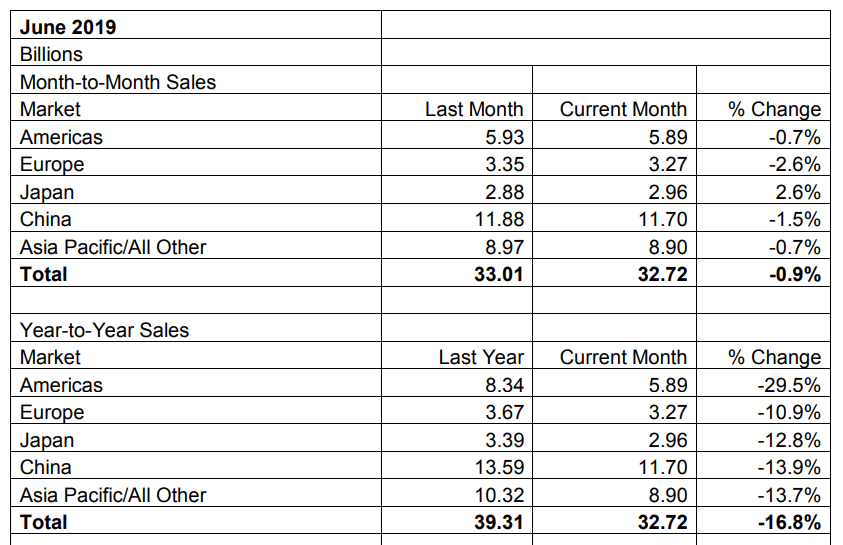
Task: Click Japan last year value 3.39
Action: point(504,440)
